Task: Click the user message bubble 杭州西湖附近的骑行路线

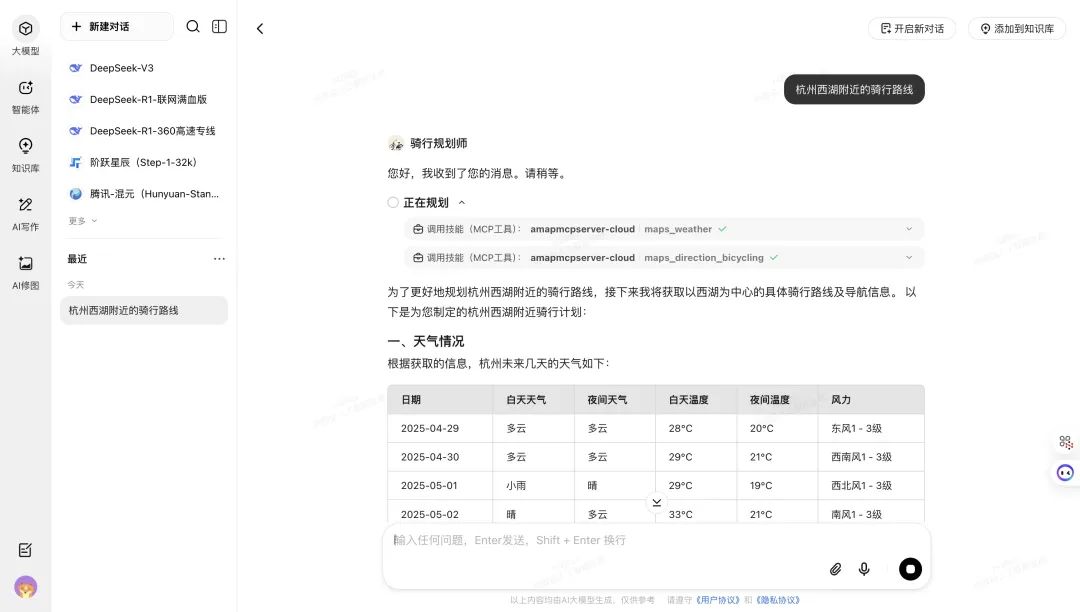Action: [854, 89]
